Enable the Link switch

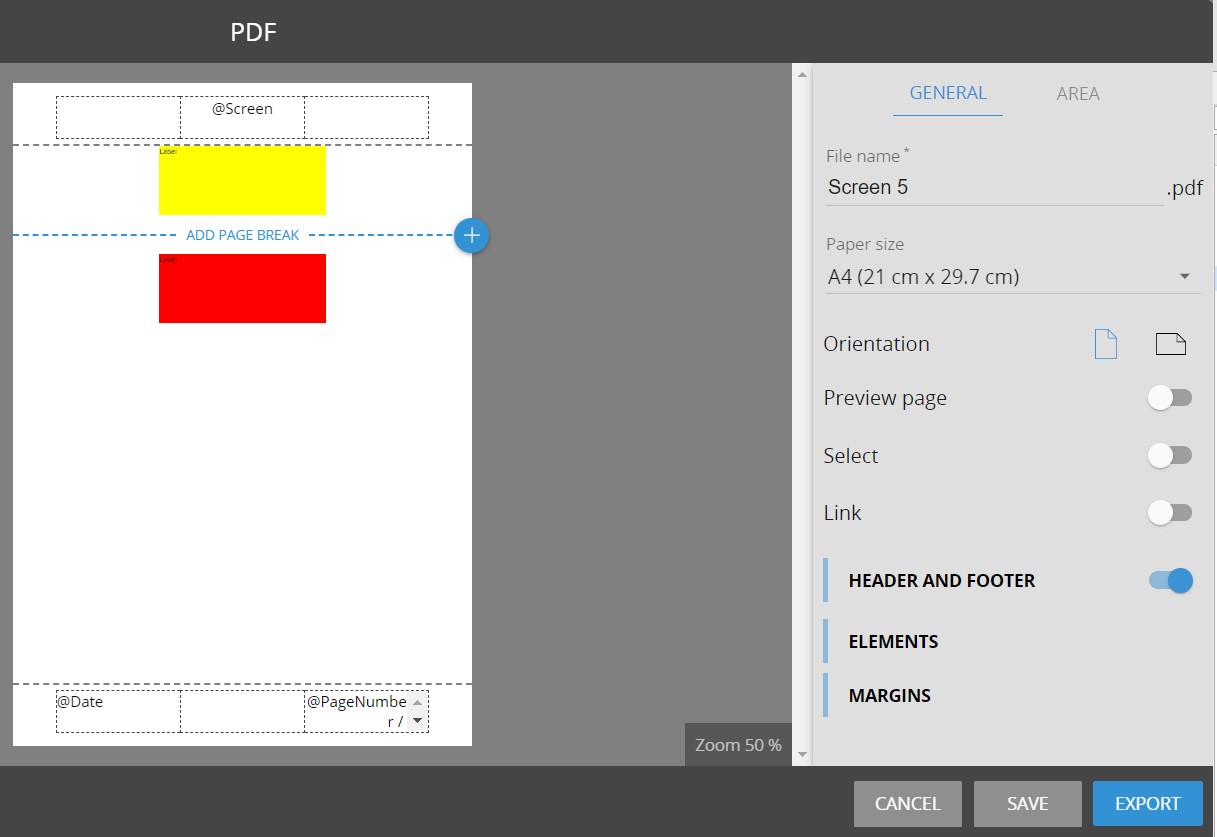1169,513
